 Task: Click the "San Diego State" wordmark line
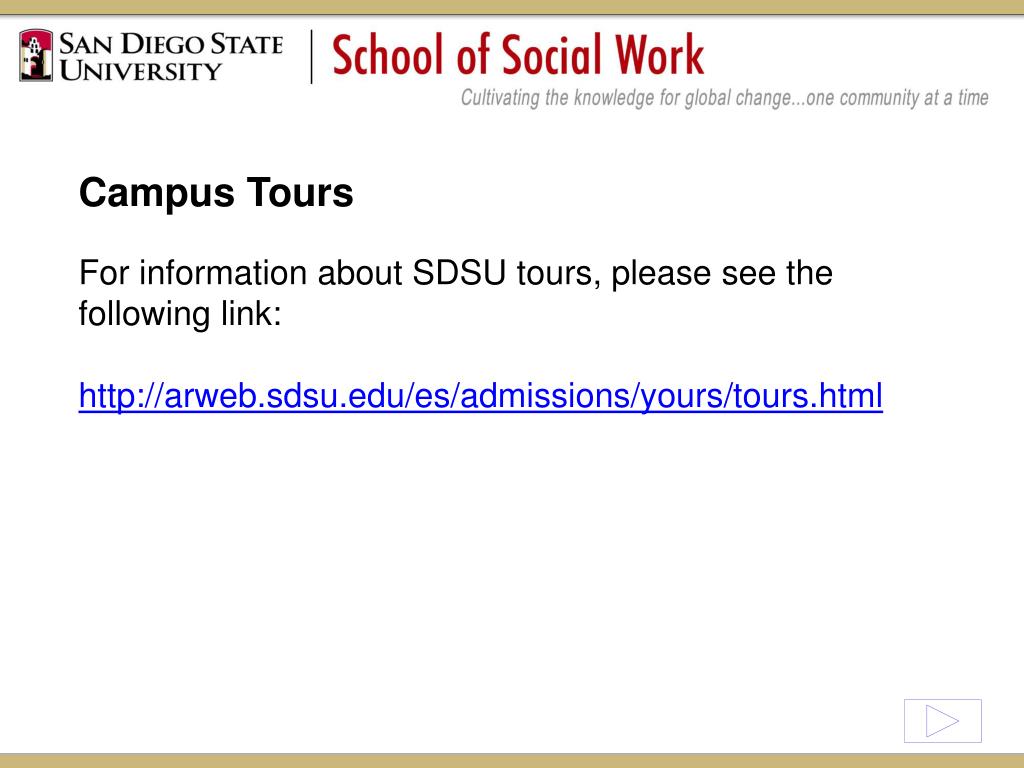click(x=171, y=44)
